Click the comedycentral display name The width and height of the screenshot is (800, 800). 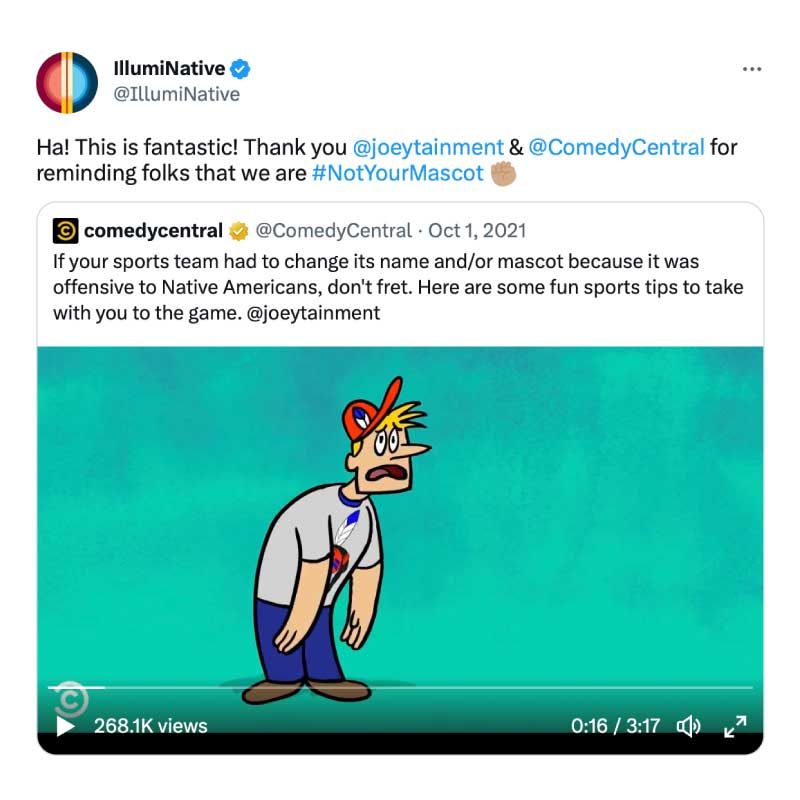point(153,231)
